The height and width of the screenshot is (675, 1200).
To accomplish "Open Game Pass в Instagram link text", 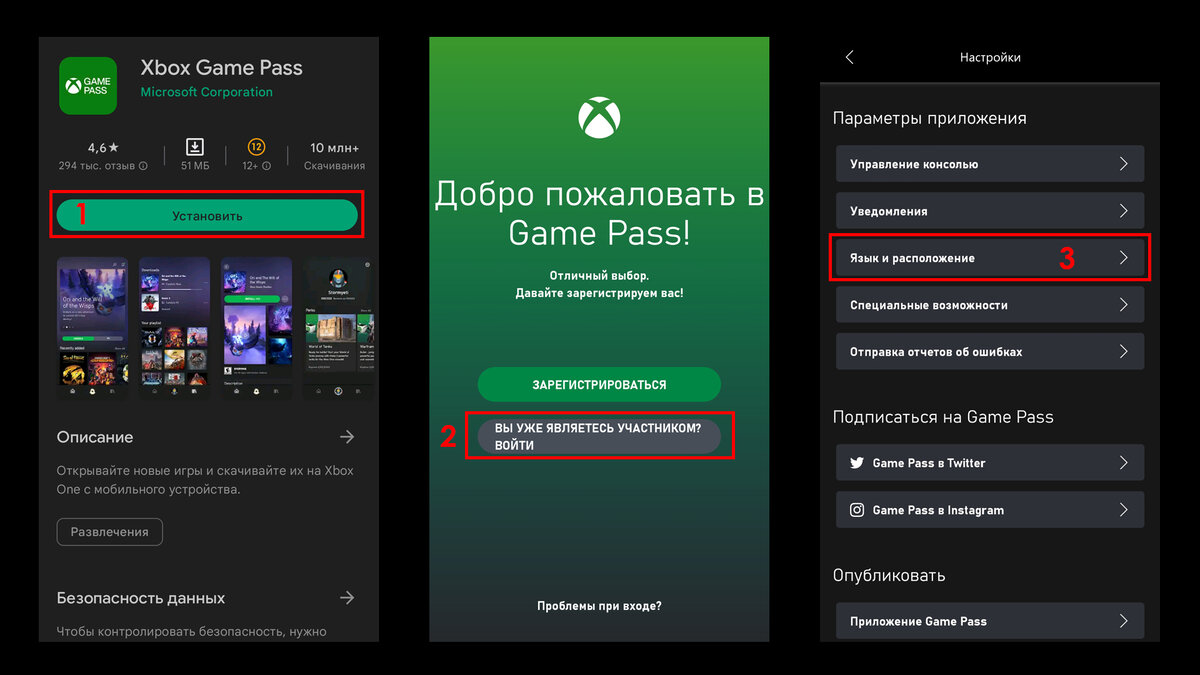I will pos(938,510).
